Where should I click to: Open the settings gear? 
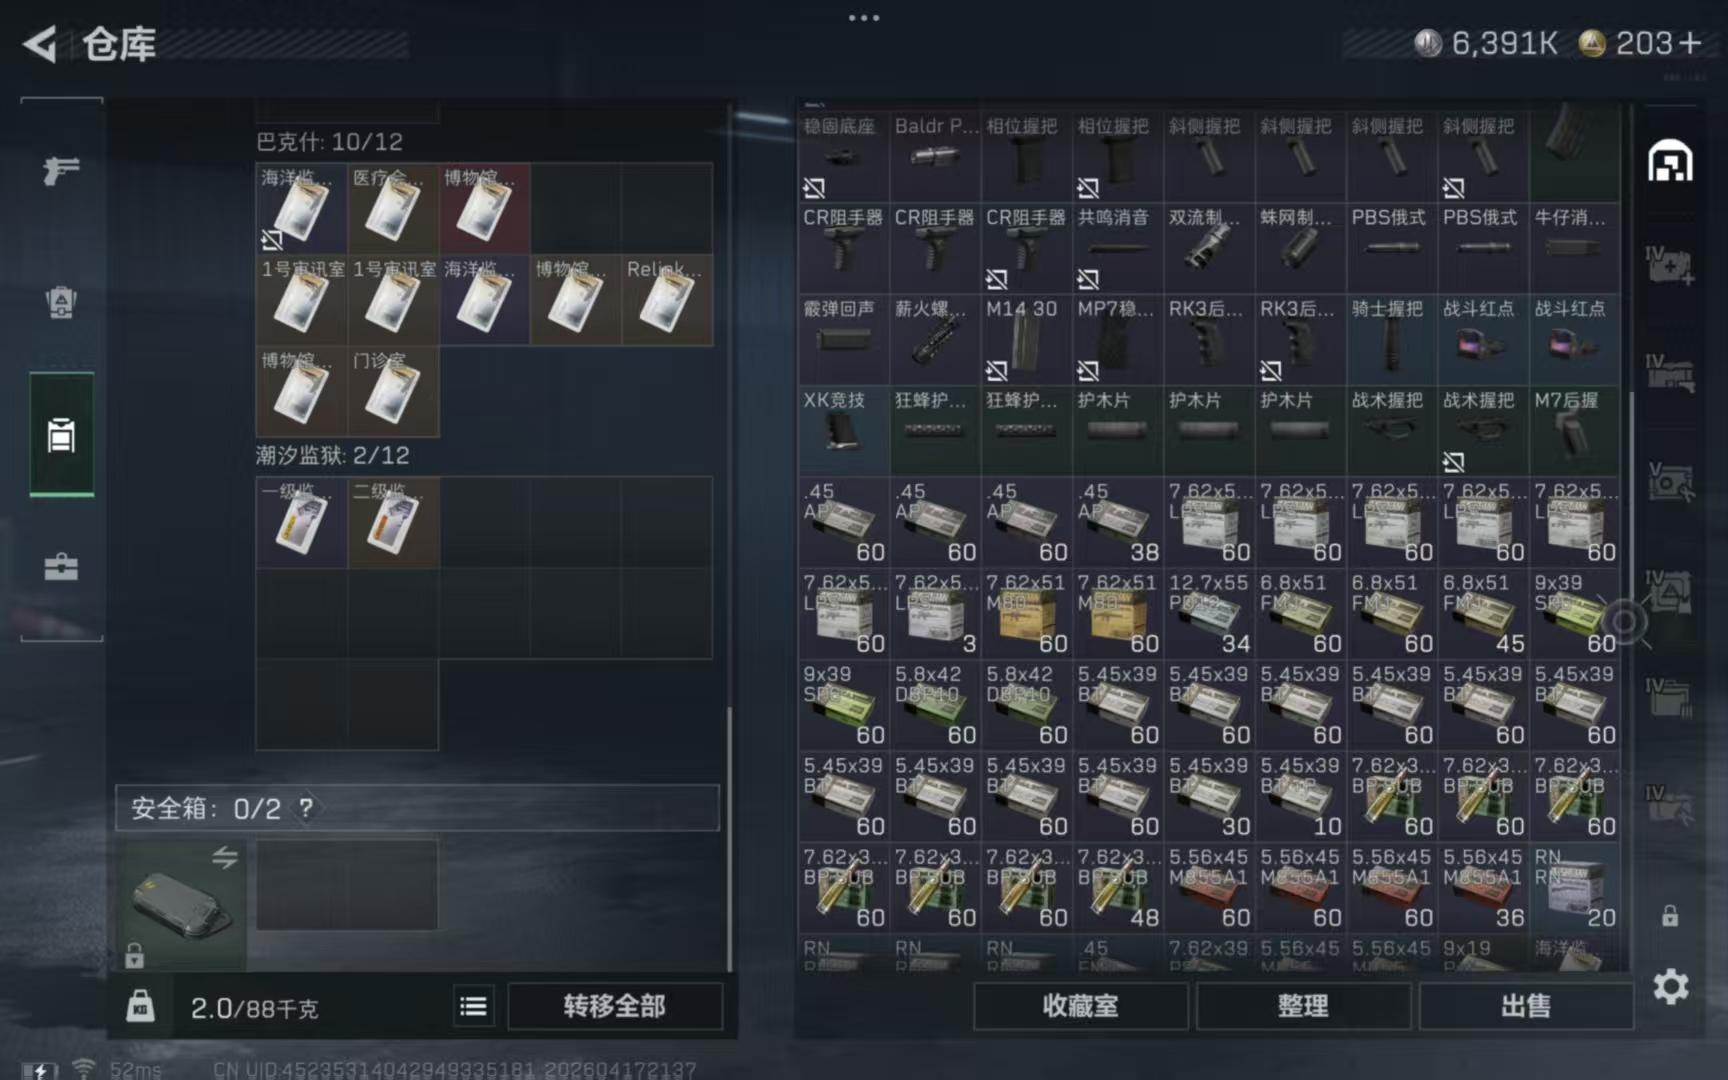(x=1670, y=987)
